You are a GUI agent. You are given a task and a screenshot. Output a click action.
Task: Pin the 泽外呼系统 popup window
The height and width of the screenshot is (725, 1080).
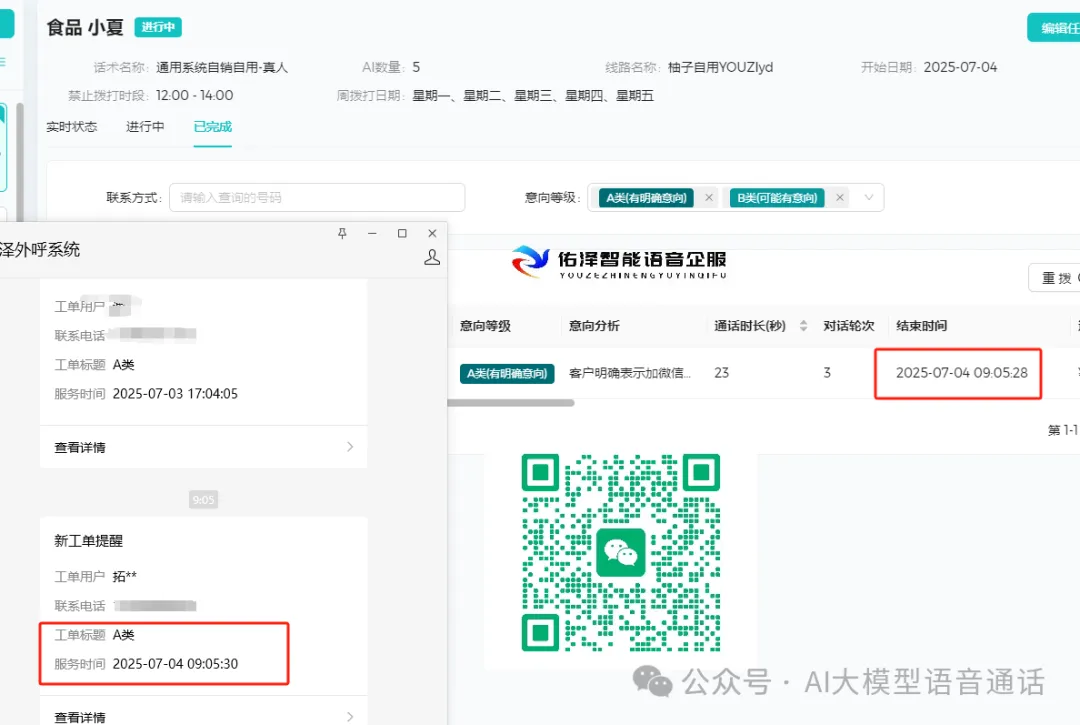[x=342, y=232]
